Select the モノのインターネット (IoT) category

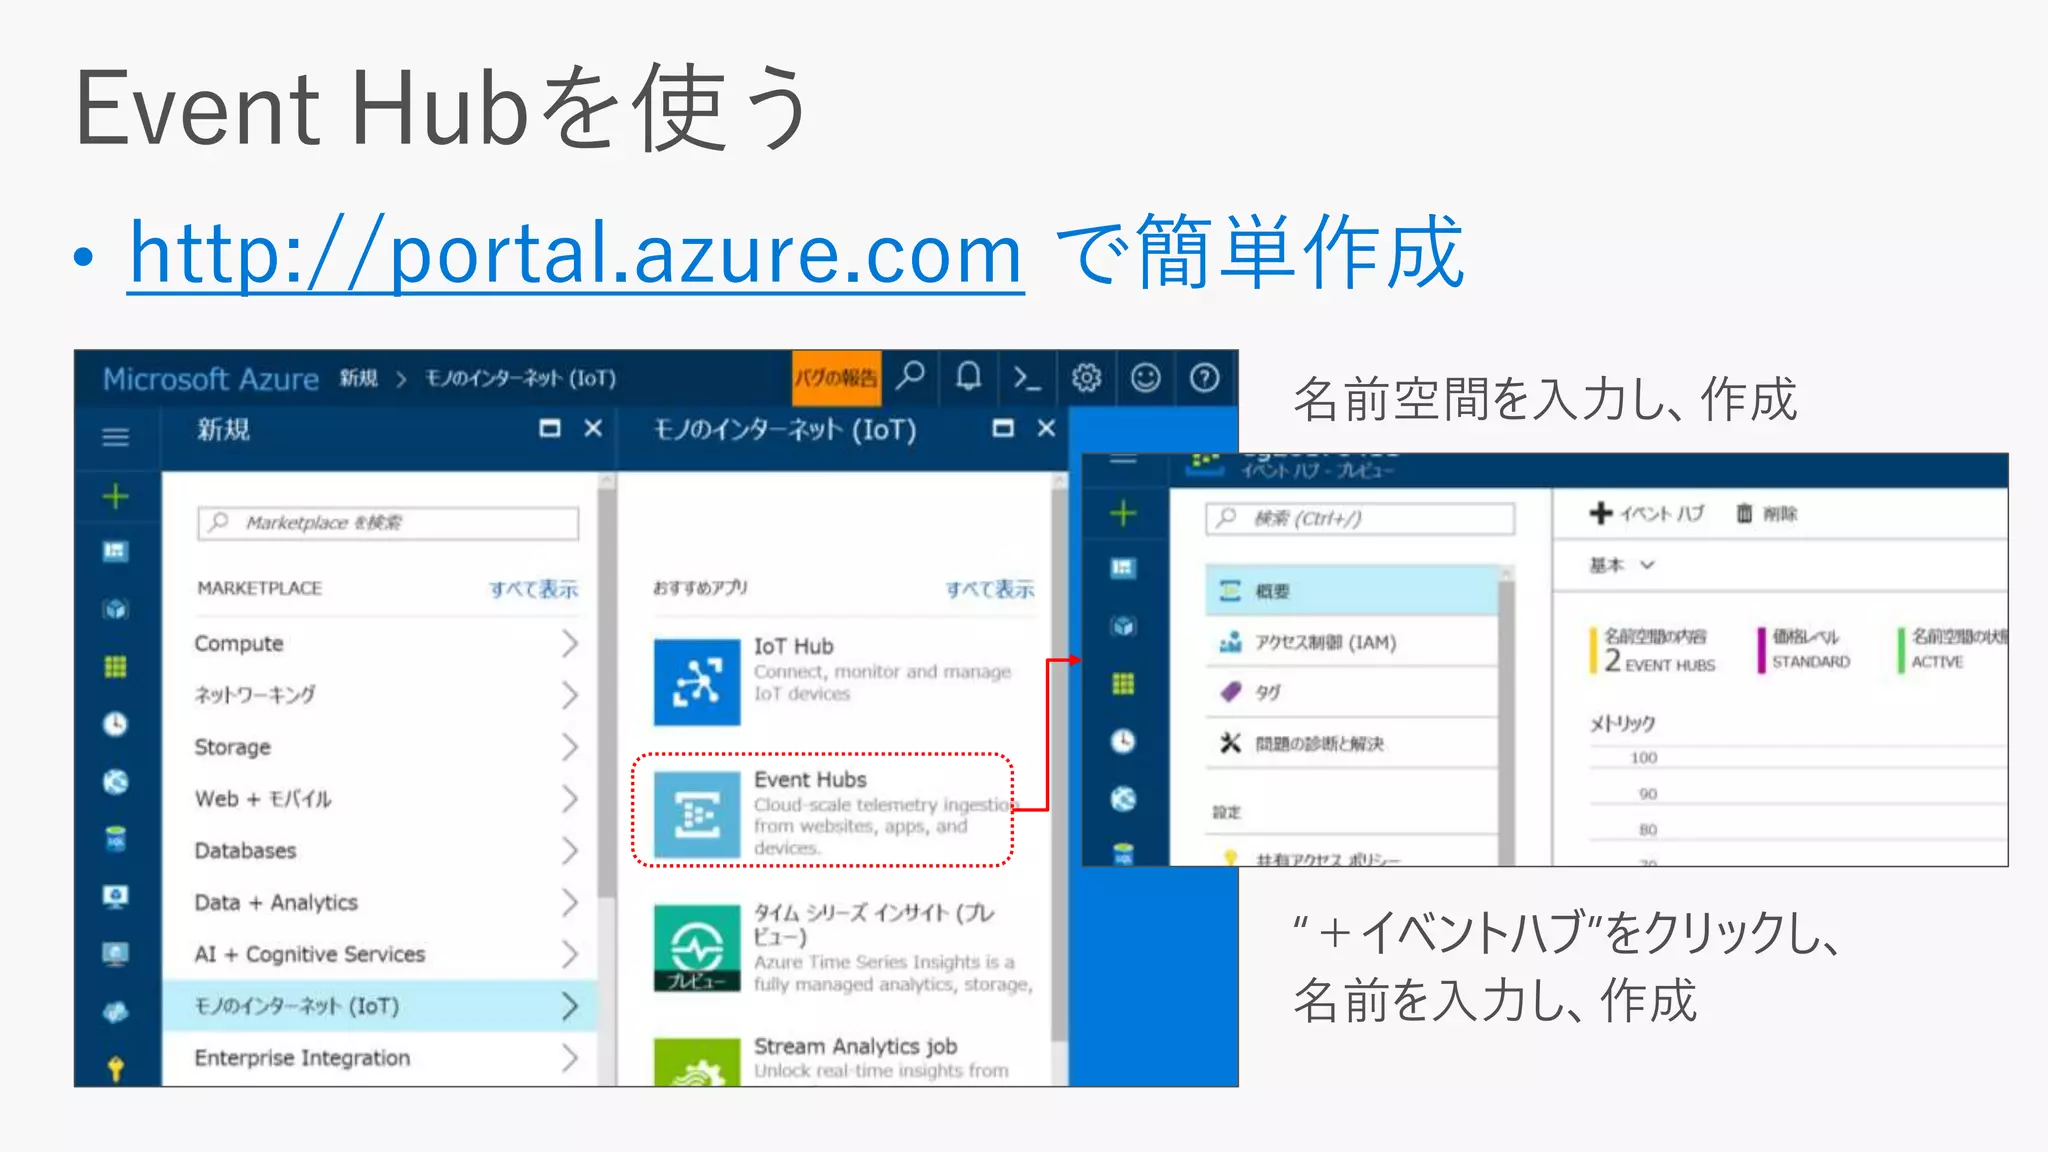[x=380, y=1006]
